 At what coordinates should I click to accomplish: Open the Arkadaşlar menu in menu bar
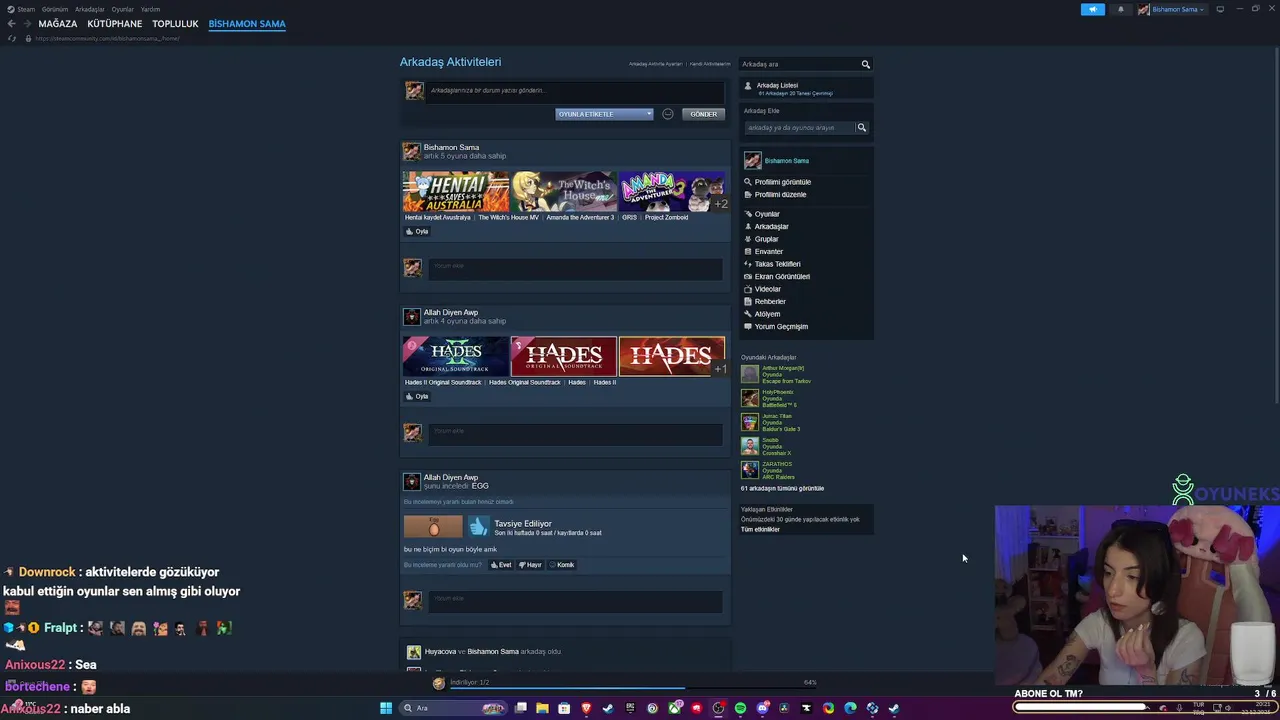pos(90,9)
